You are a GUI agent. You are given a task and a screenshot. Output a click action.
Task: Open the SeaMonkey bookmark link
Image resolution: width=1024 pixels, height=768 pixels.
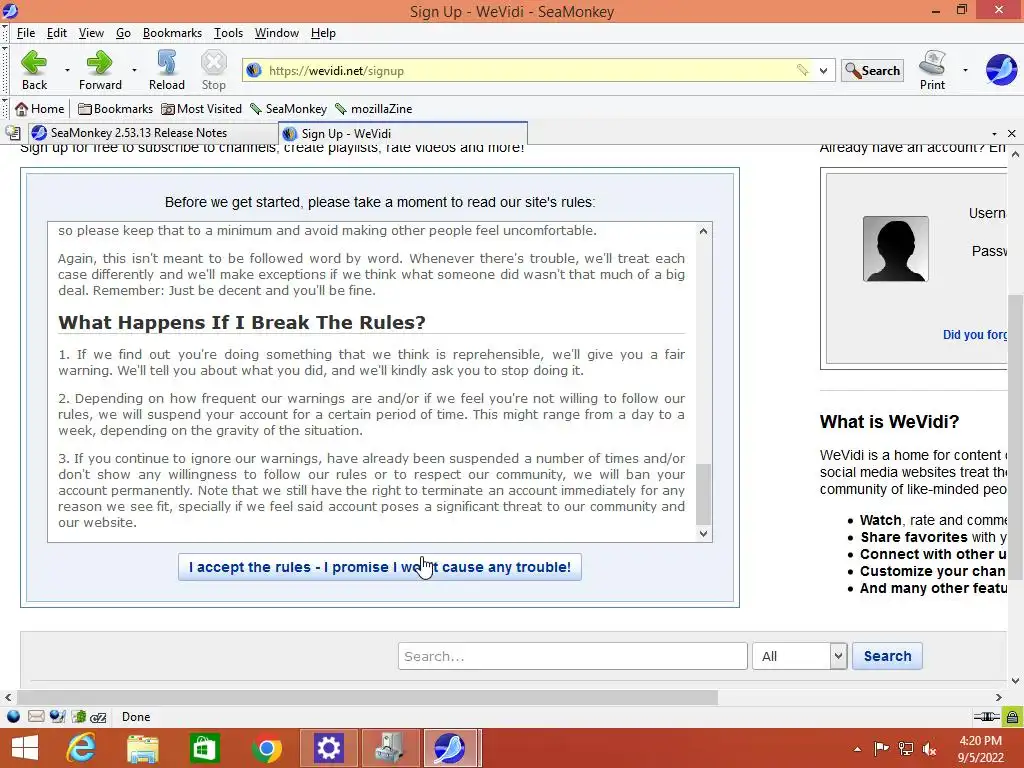coord(288,108)
